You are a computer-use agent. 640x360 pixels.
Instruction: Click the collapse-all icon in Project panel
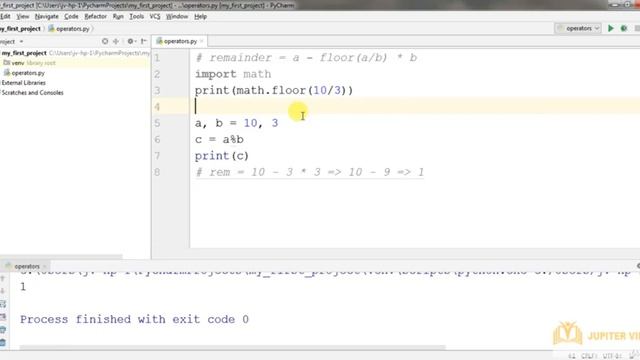pos(116,41)
